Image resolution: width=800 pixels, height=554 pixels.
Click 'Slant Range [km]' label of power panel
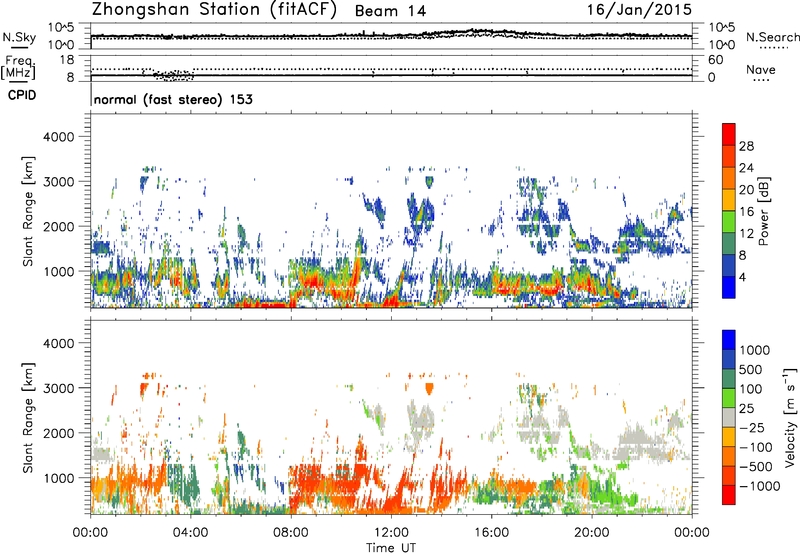28,211
